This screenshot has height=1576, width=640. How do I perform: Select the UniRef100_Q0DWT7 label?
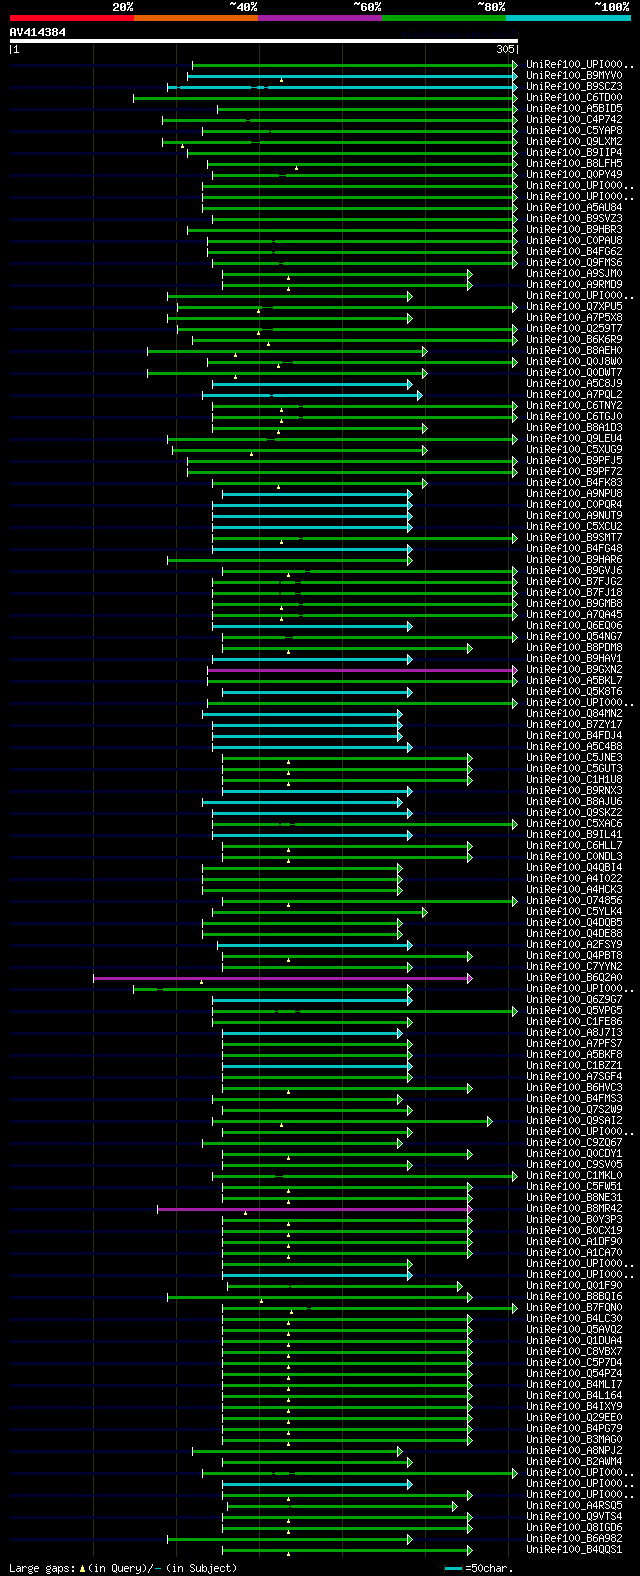click(x=574, y=372)
